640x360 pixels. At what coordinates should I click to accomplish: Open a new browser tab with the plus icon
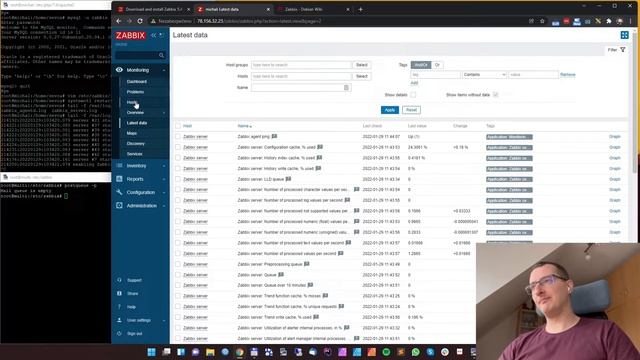[360, 9]
